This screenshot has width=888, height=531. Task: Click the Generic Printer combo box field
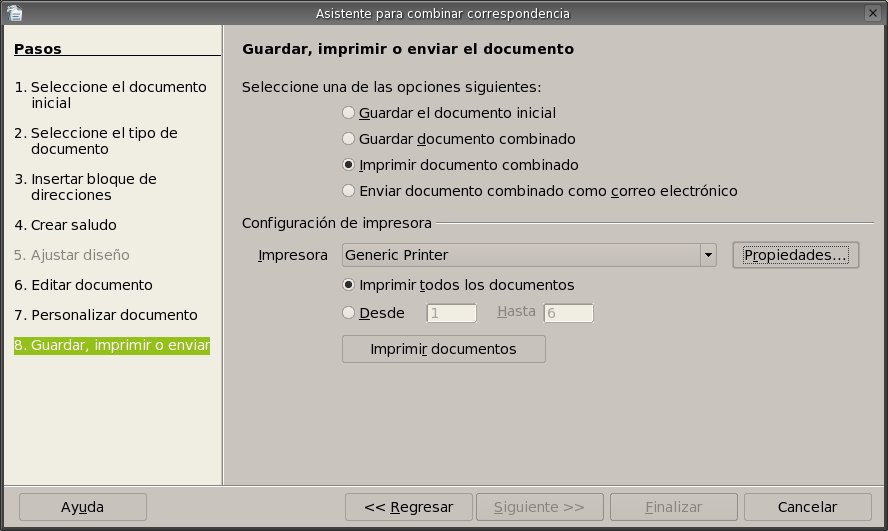click(520, 255)
